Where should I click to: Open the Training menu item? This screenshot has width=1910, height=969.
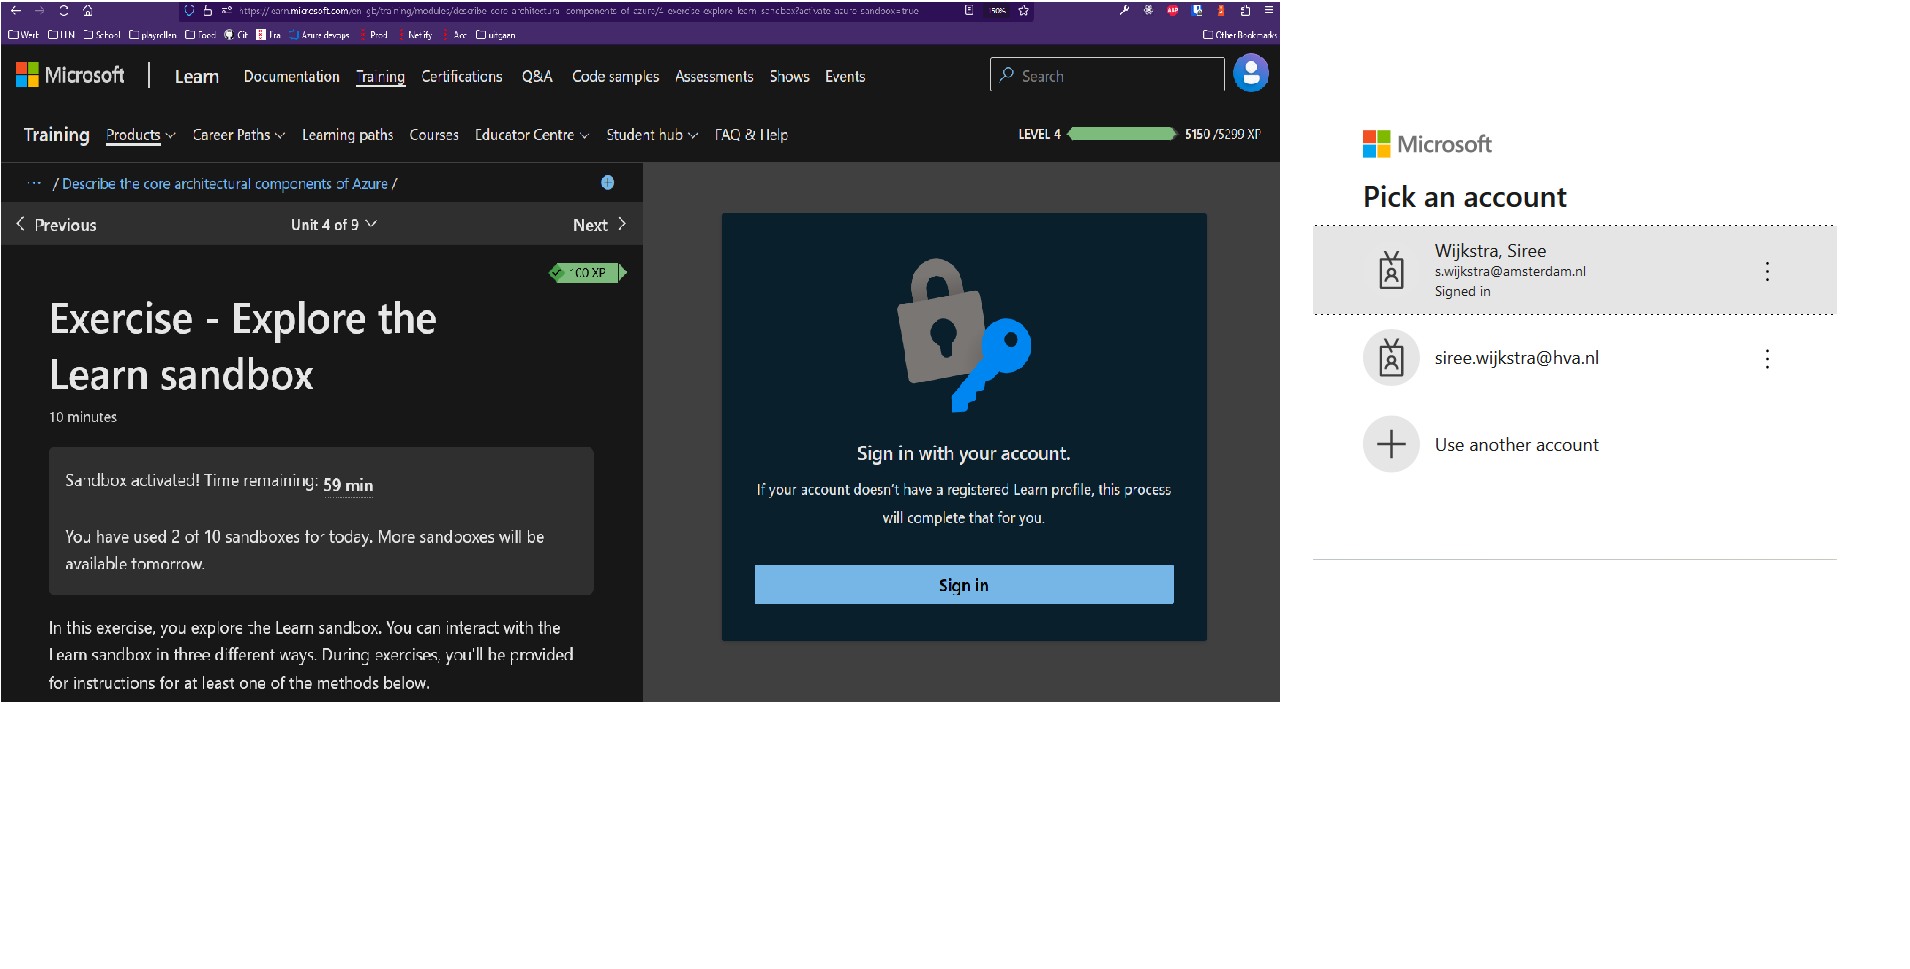381,77
